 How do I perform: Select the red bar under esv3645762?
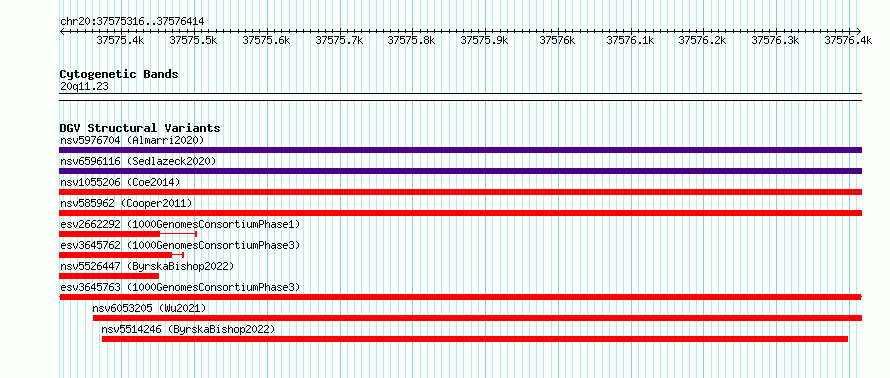click(x=115, y=255)
